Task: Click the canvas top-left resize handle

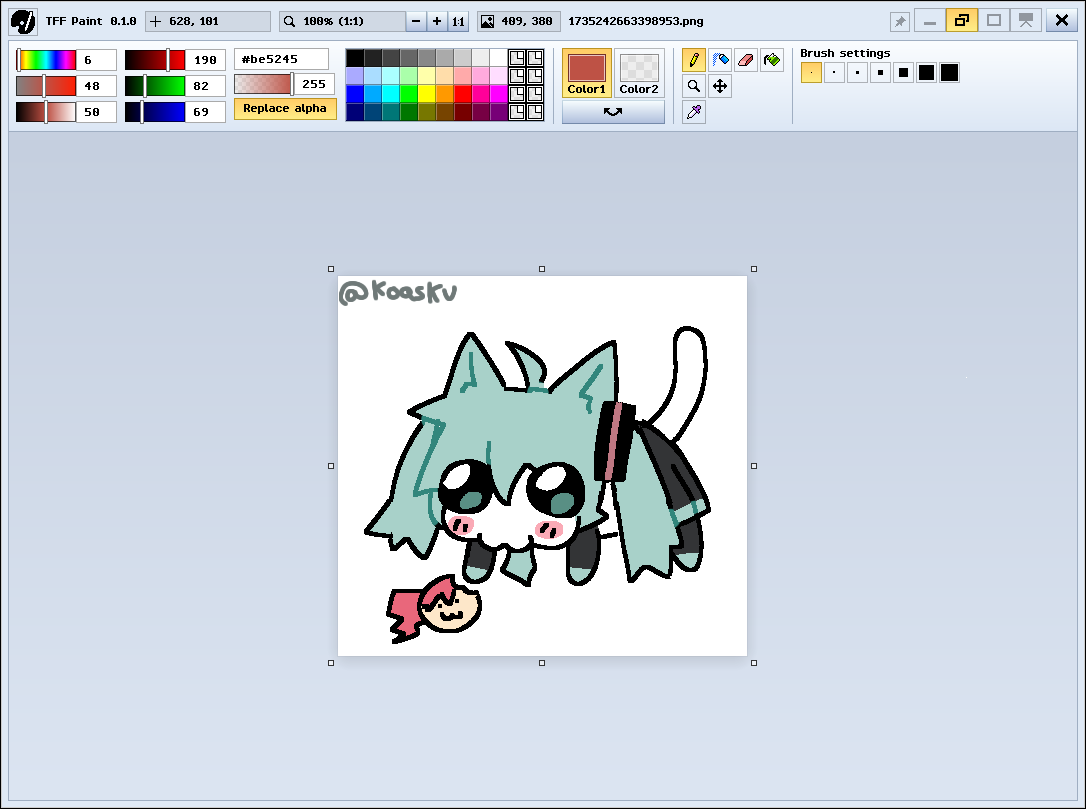Action: [331, 269]
